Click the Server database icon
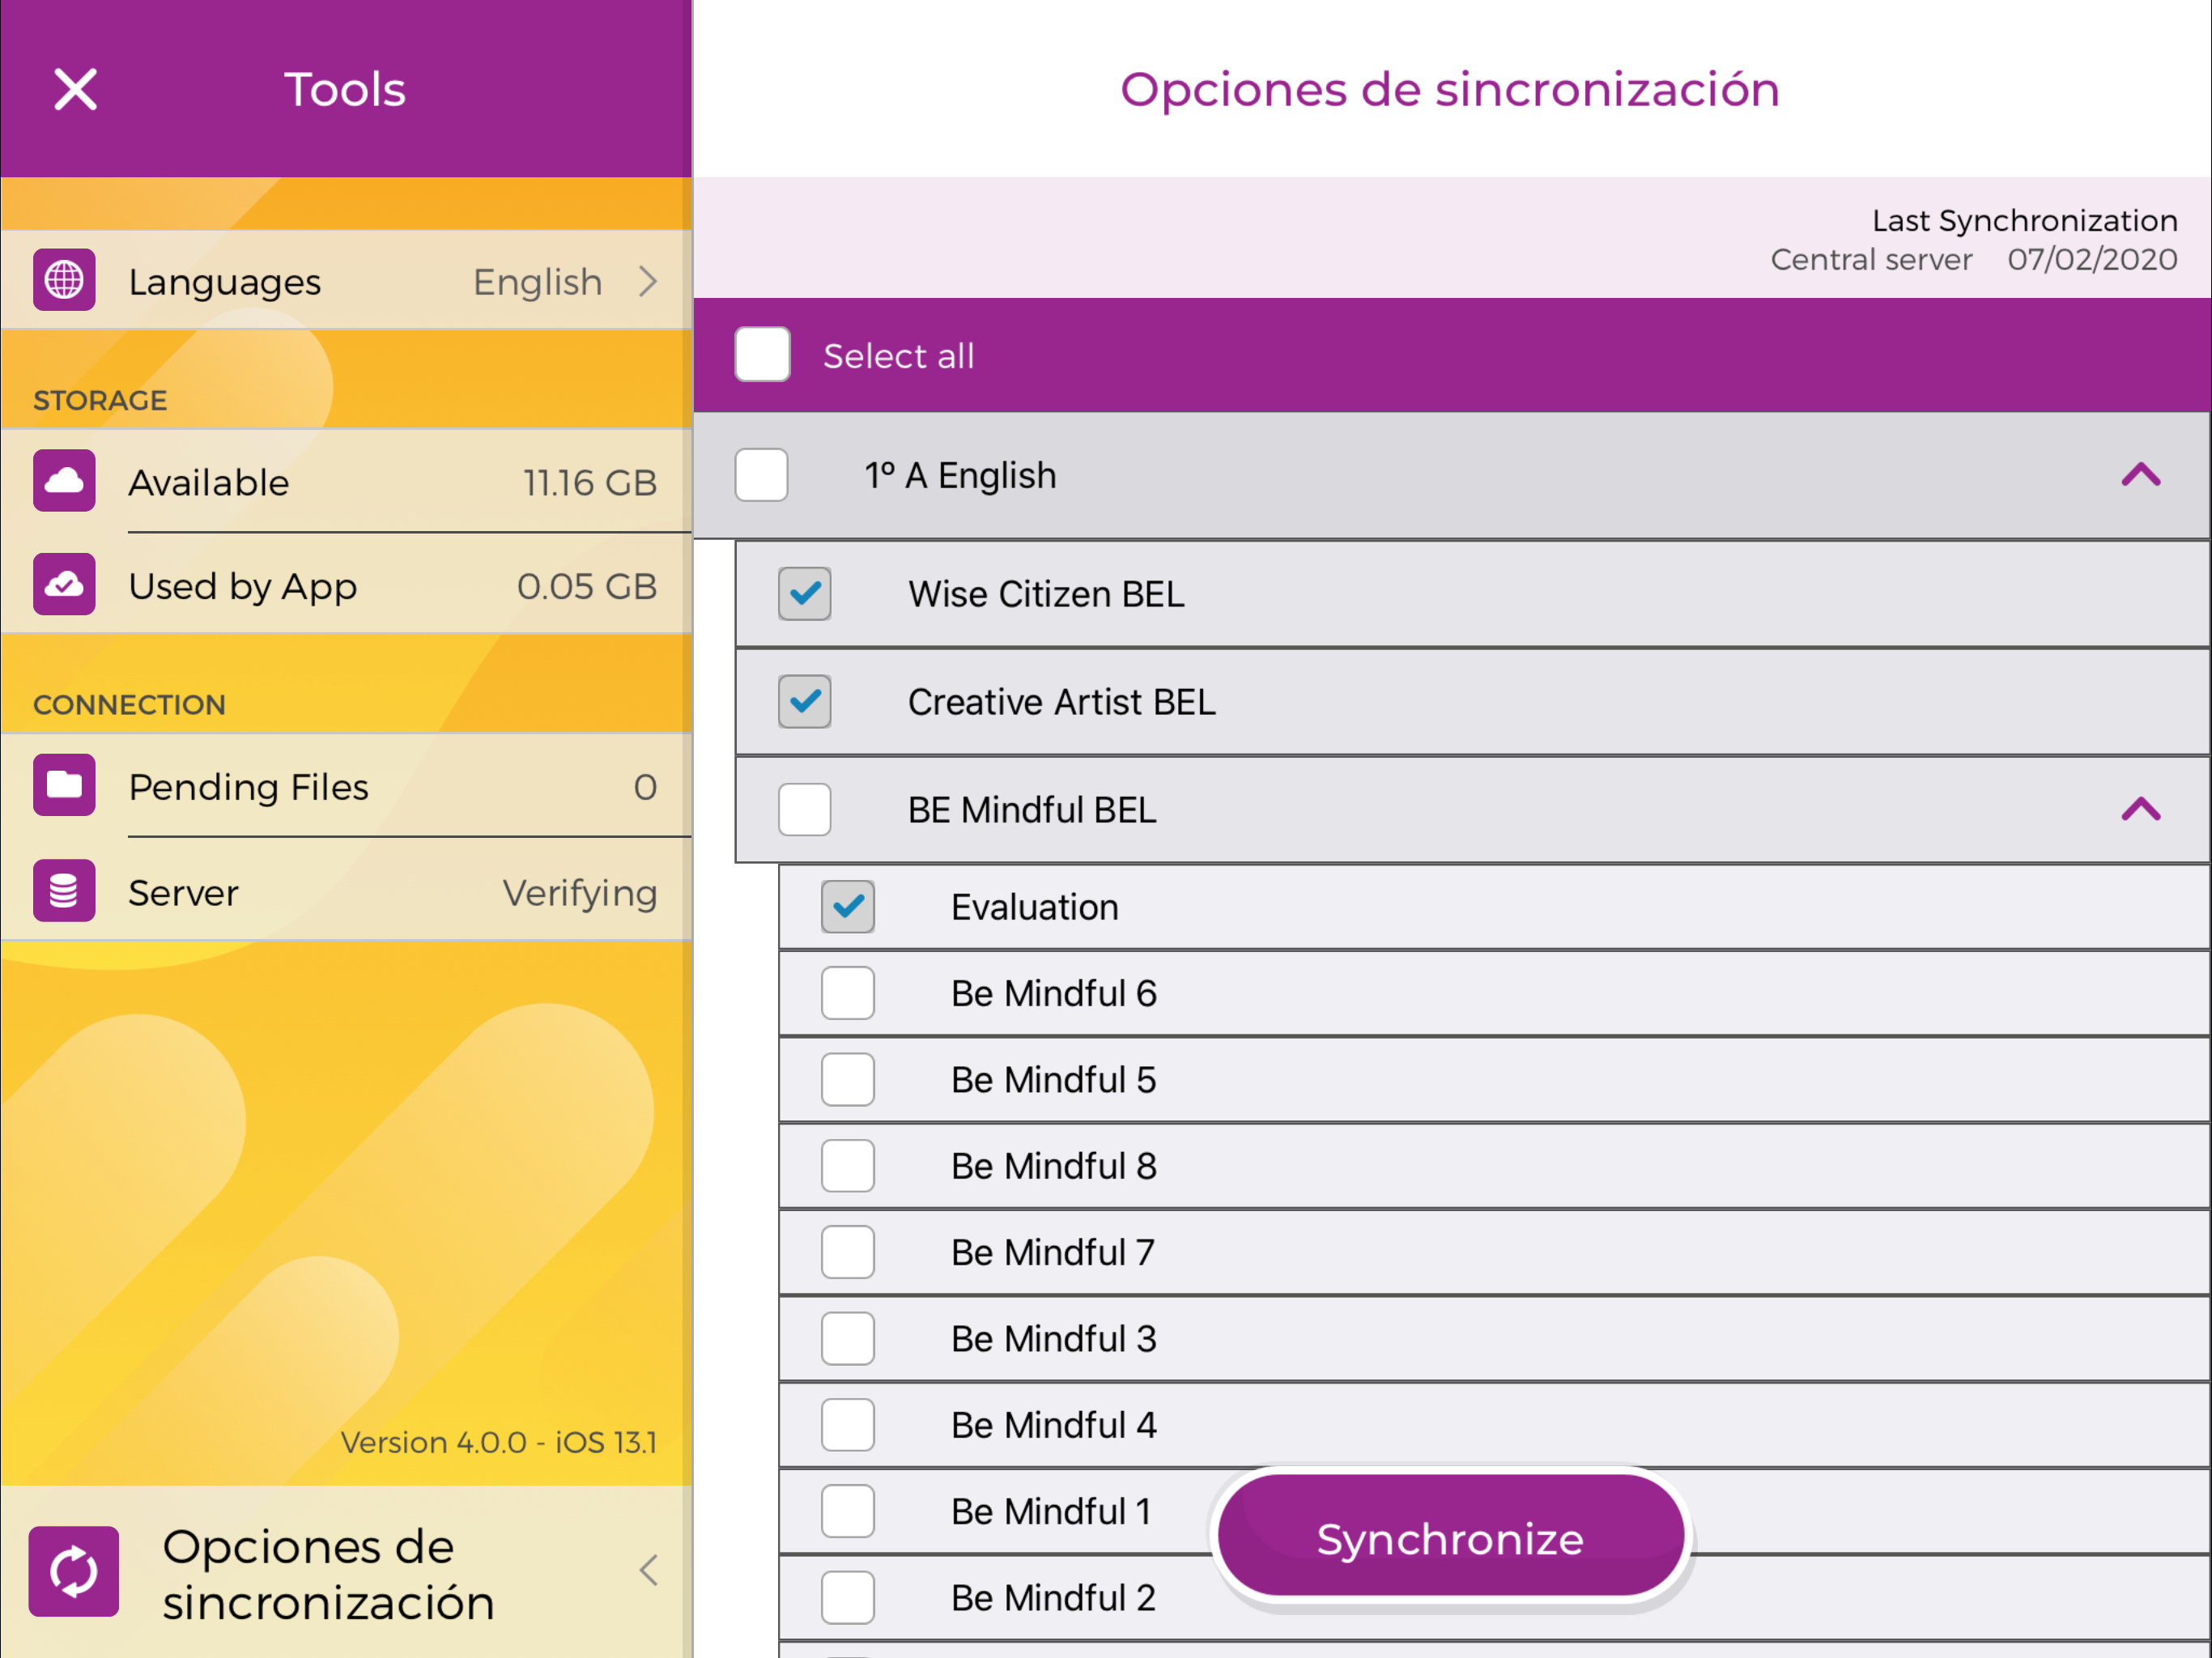This screenshot has height=1658, width=2212. coord(64,890)
